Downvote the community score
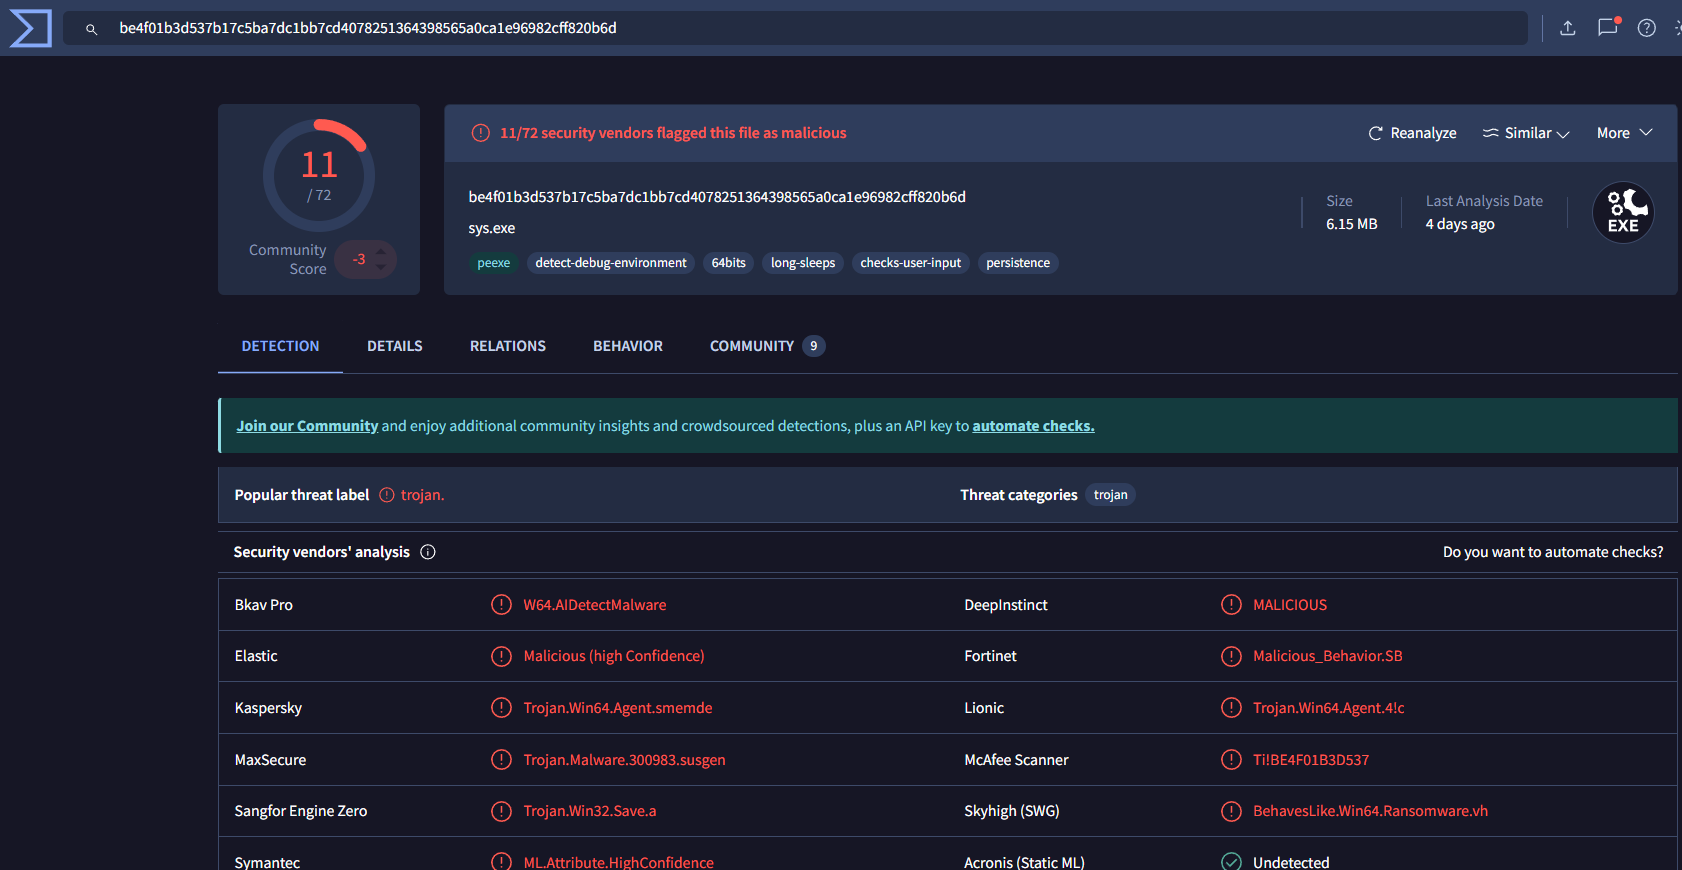 [x=381, y=268]
